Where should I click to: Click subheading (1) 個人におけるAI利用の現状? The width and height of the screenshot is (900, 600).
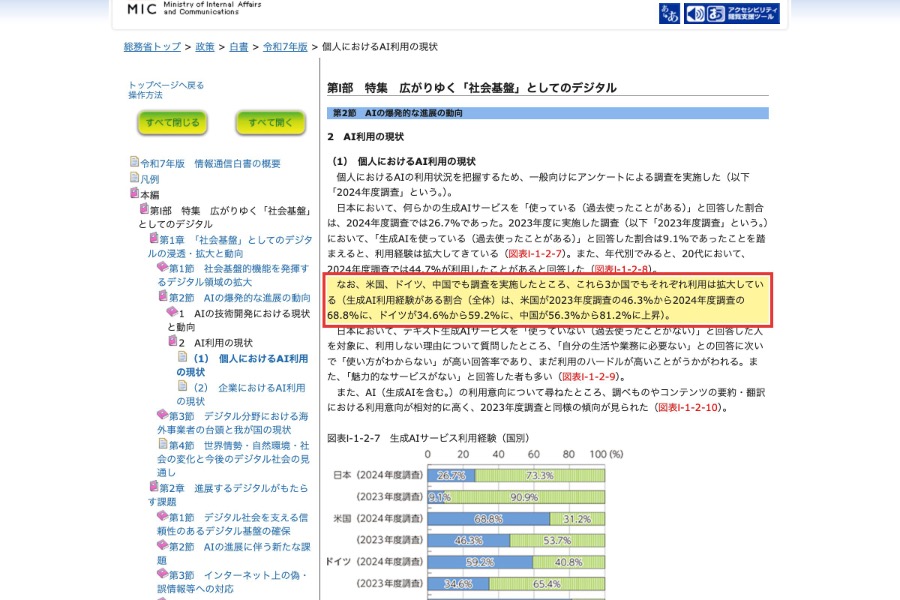405,161
